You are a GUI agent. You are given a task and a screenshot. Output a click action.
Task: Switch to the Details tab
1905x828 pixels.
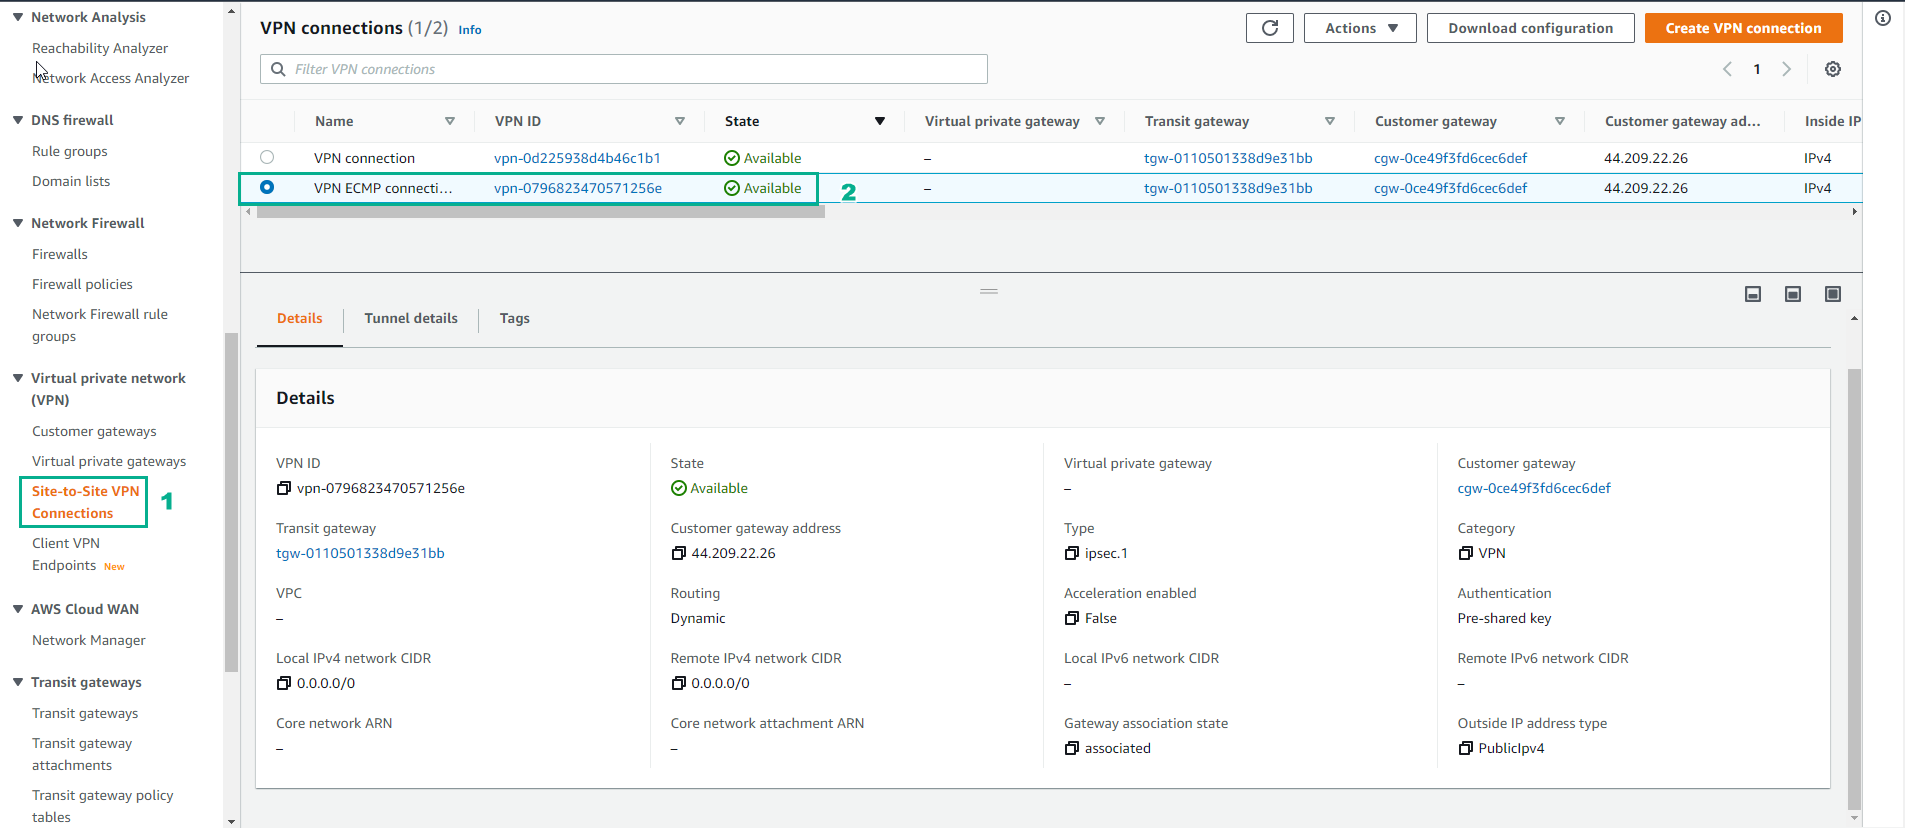tap(299, 318)
